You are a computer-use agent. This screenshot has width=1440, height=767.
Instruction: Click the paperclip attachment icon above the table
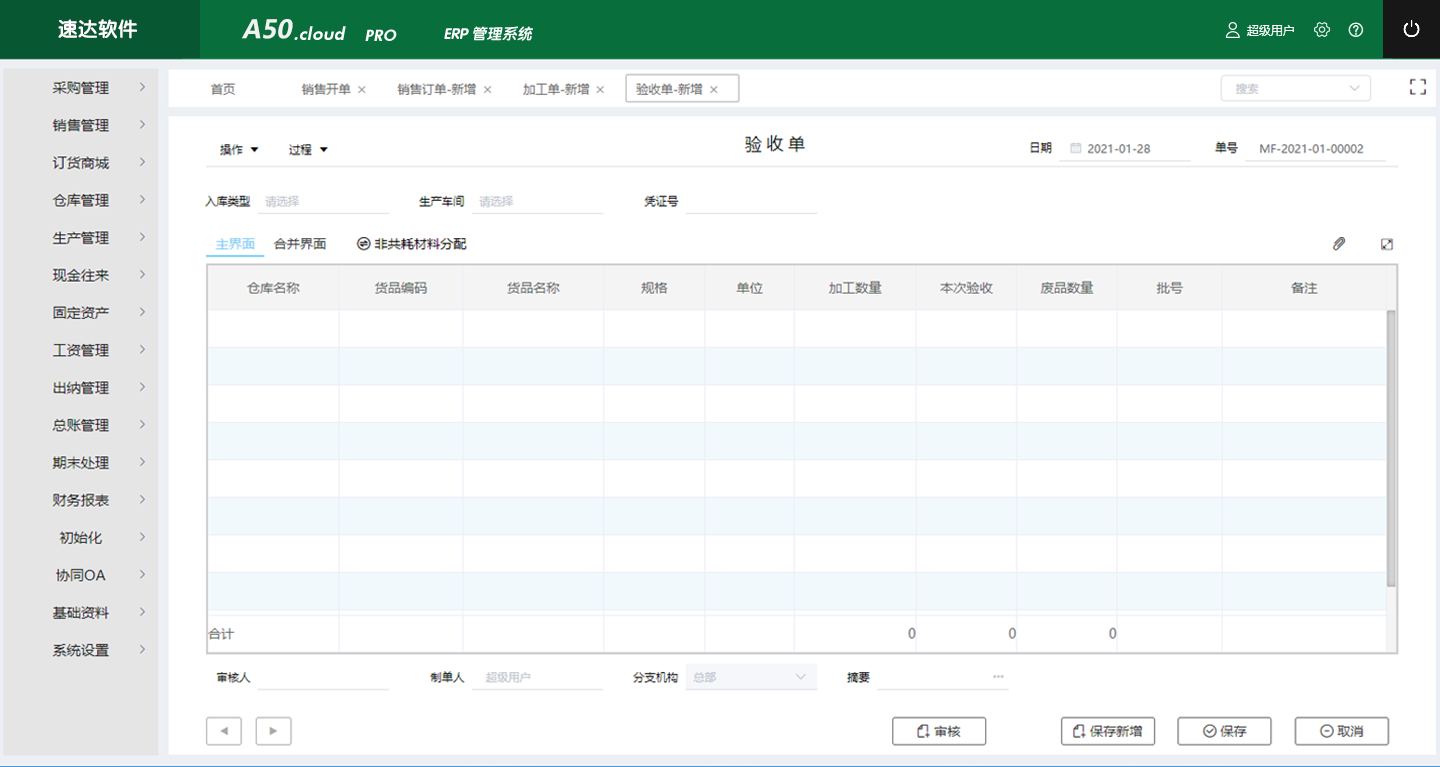(x=1339, y=243)
